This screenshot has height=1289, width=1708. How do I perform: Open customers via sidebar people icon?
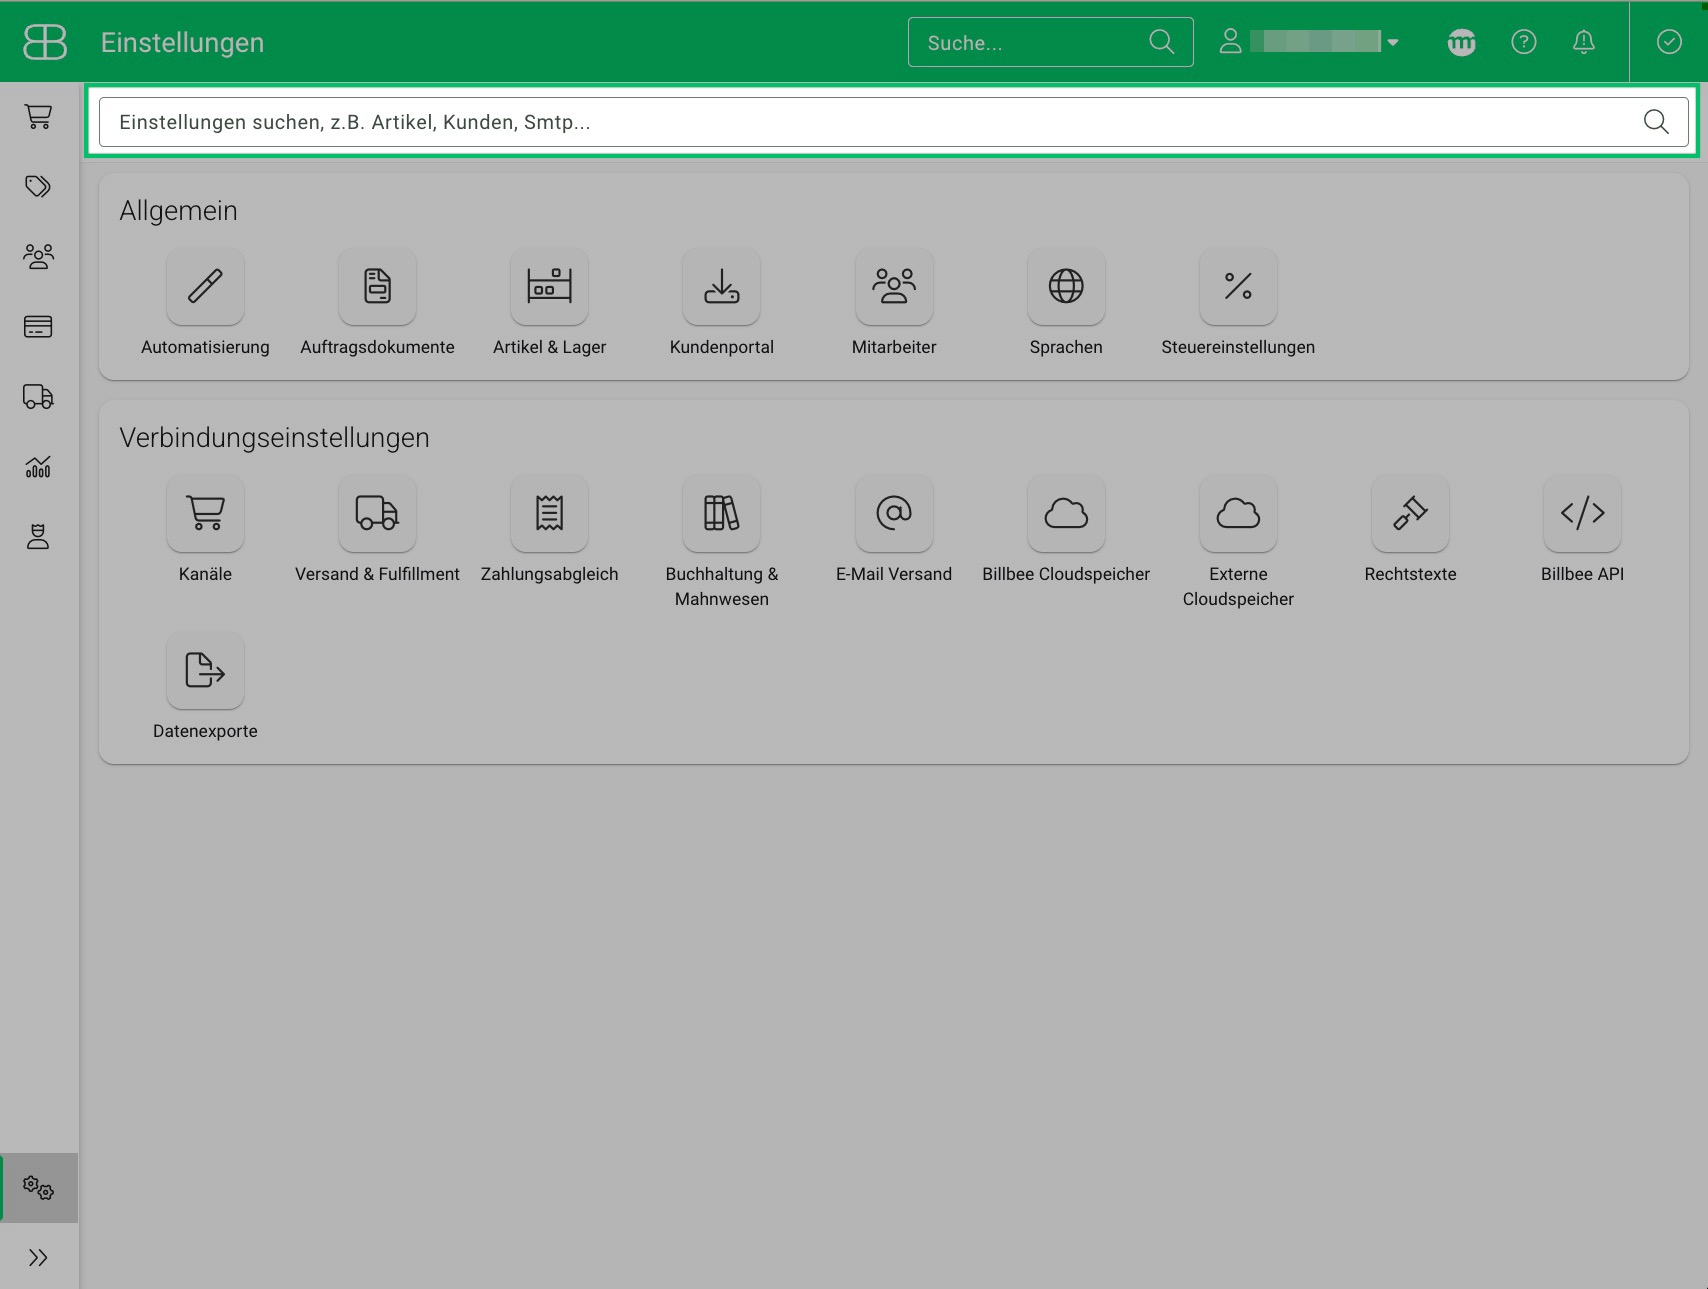[x=38, y=257]
